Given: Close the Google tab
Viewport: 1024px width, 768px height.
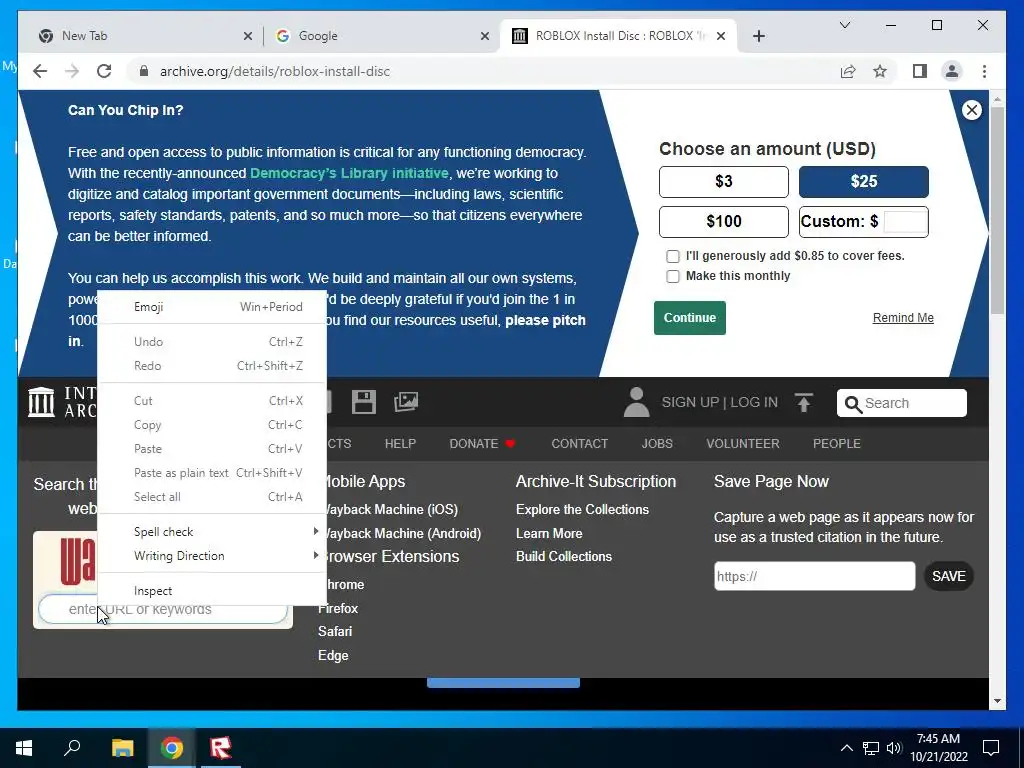Looking at the screenshot, I should coord(485,36).
